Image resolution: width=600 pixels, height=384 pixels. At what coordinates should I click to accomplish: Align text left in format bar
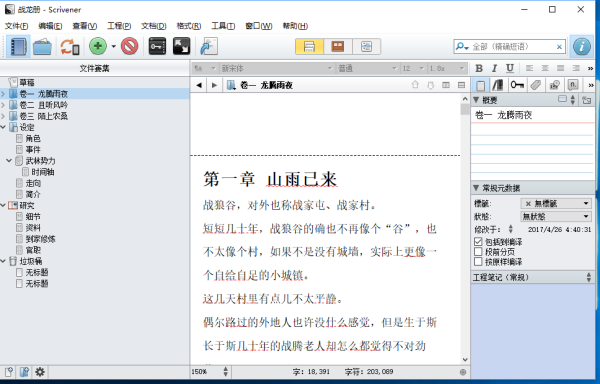[529, 68]
